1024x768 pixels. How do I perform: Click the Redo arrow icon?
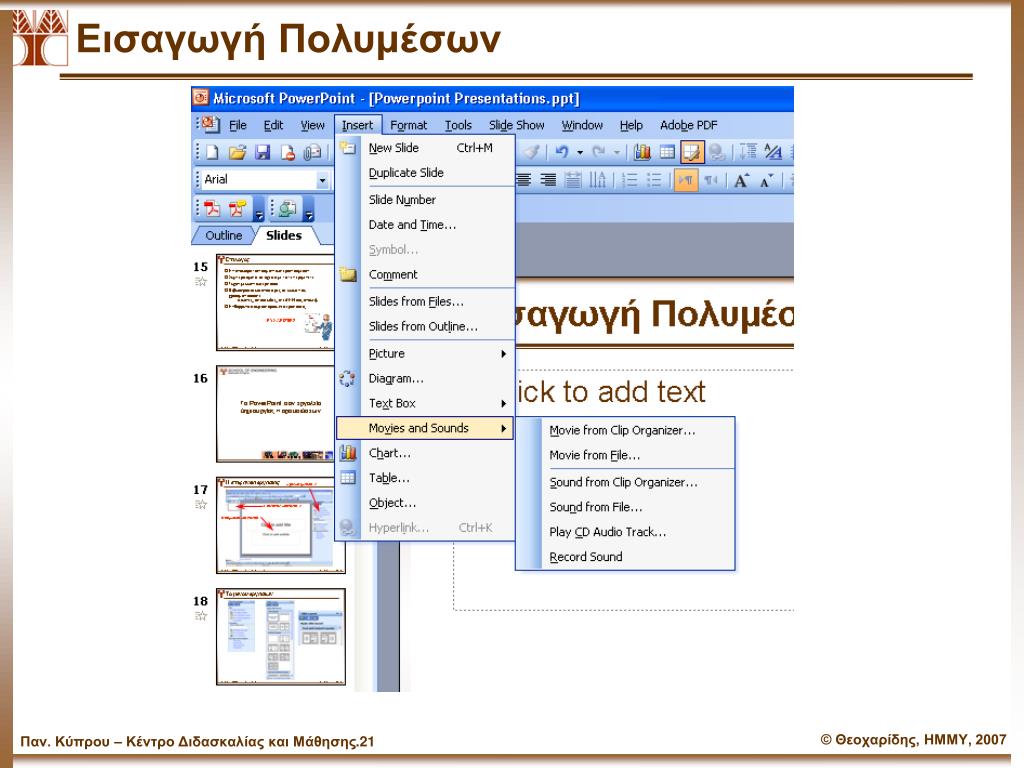tap(598, 152)
